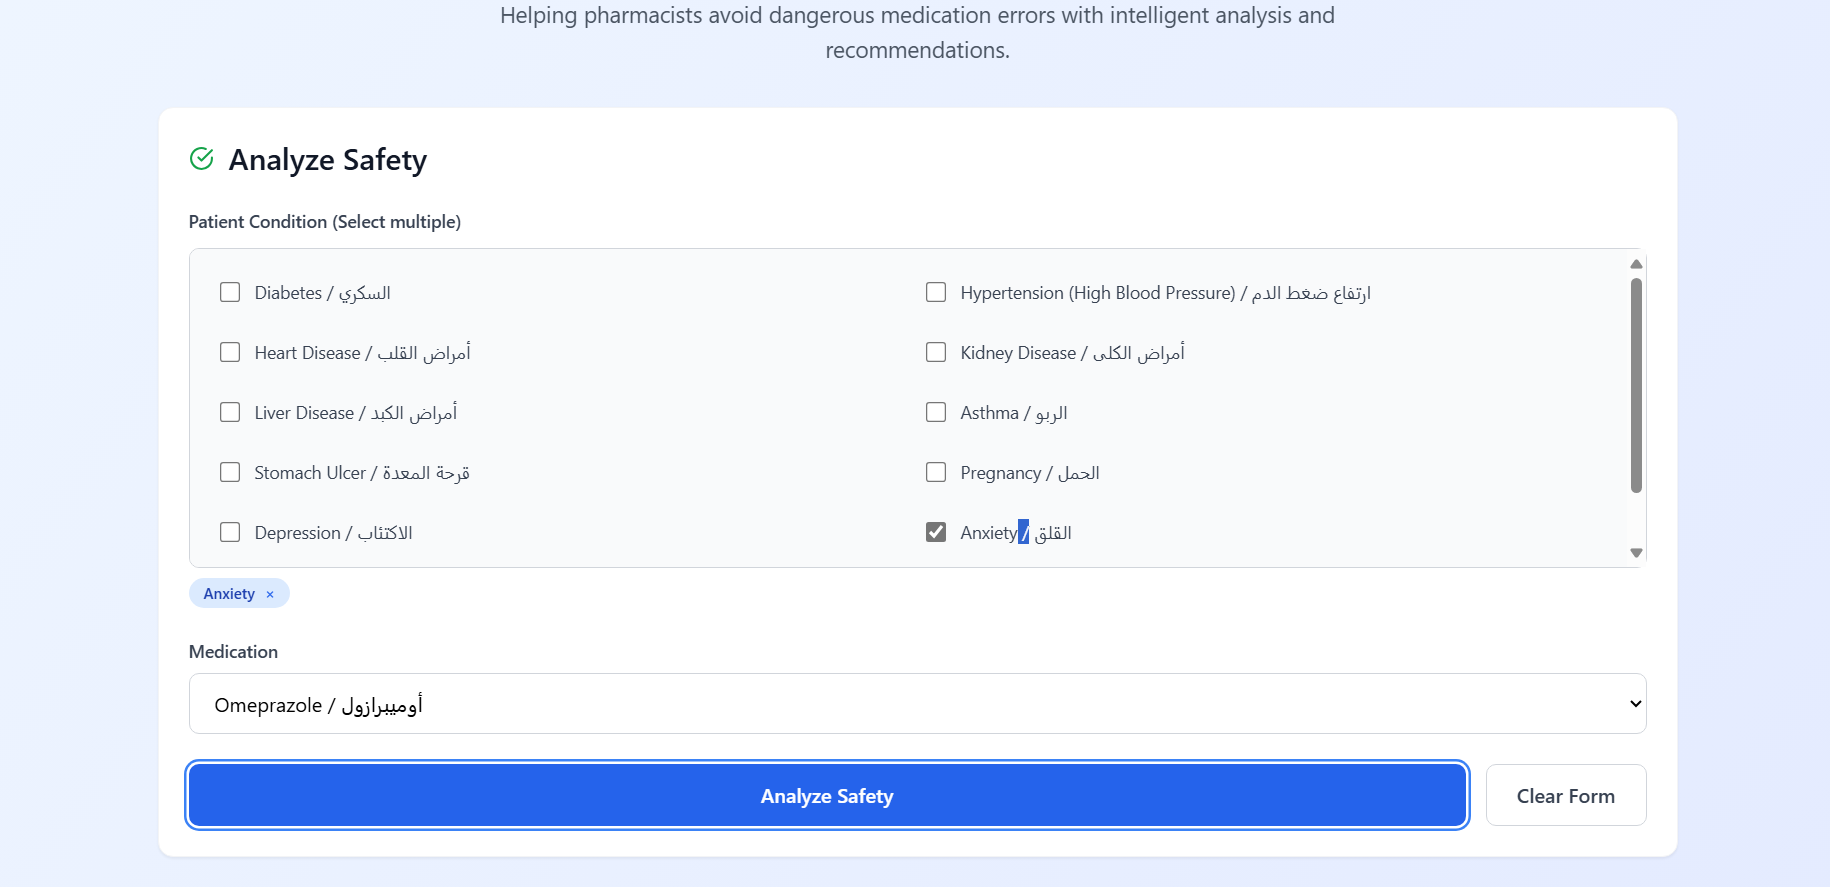Click the Pregnancy condition label text
The image size is (1830, 887).
click(1029, 473)
